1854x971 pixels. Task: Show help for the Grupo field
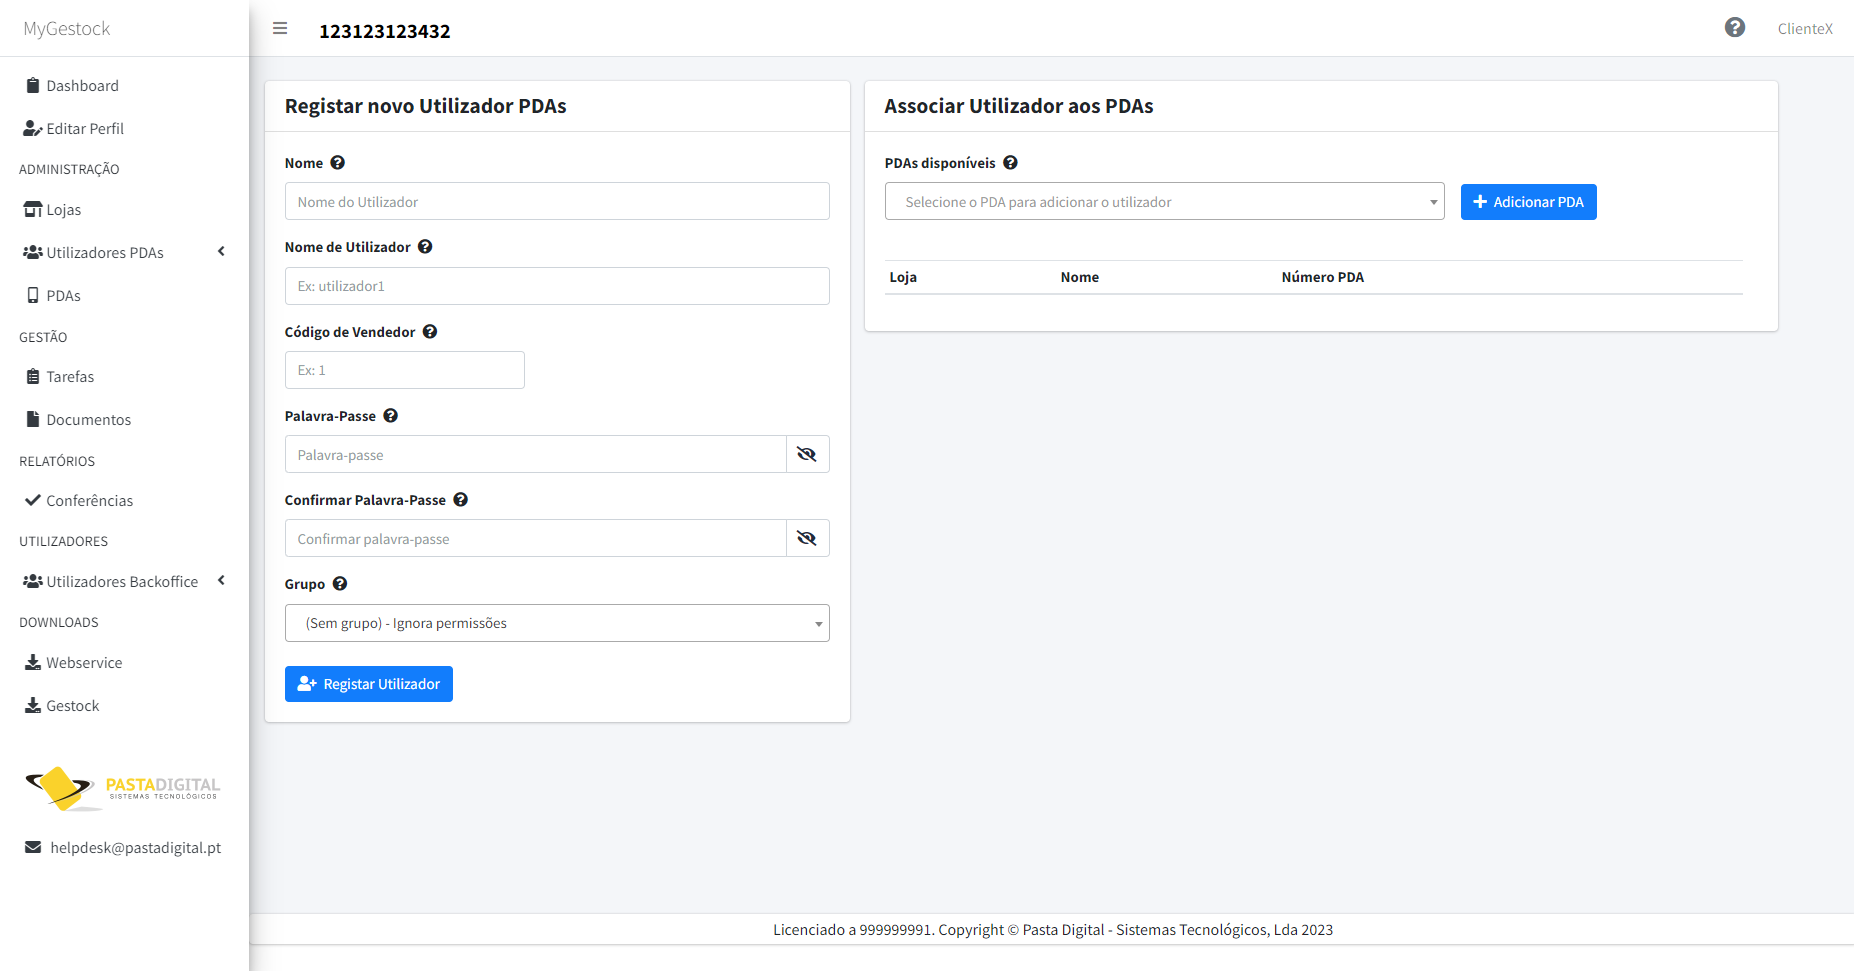tap(340, 584)
